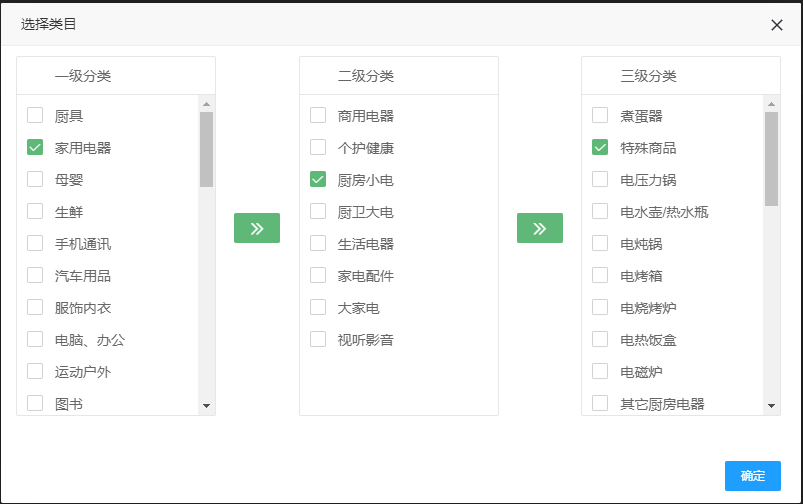The height and width of the screenshot is (504, 803).
Task: Click scrollbar thumb of 三级分类 list
Action: (771, 159)
